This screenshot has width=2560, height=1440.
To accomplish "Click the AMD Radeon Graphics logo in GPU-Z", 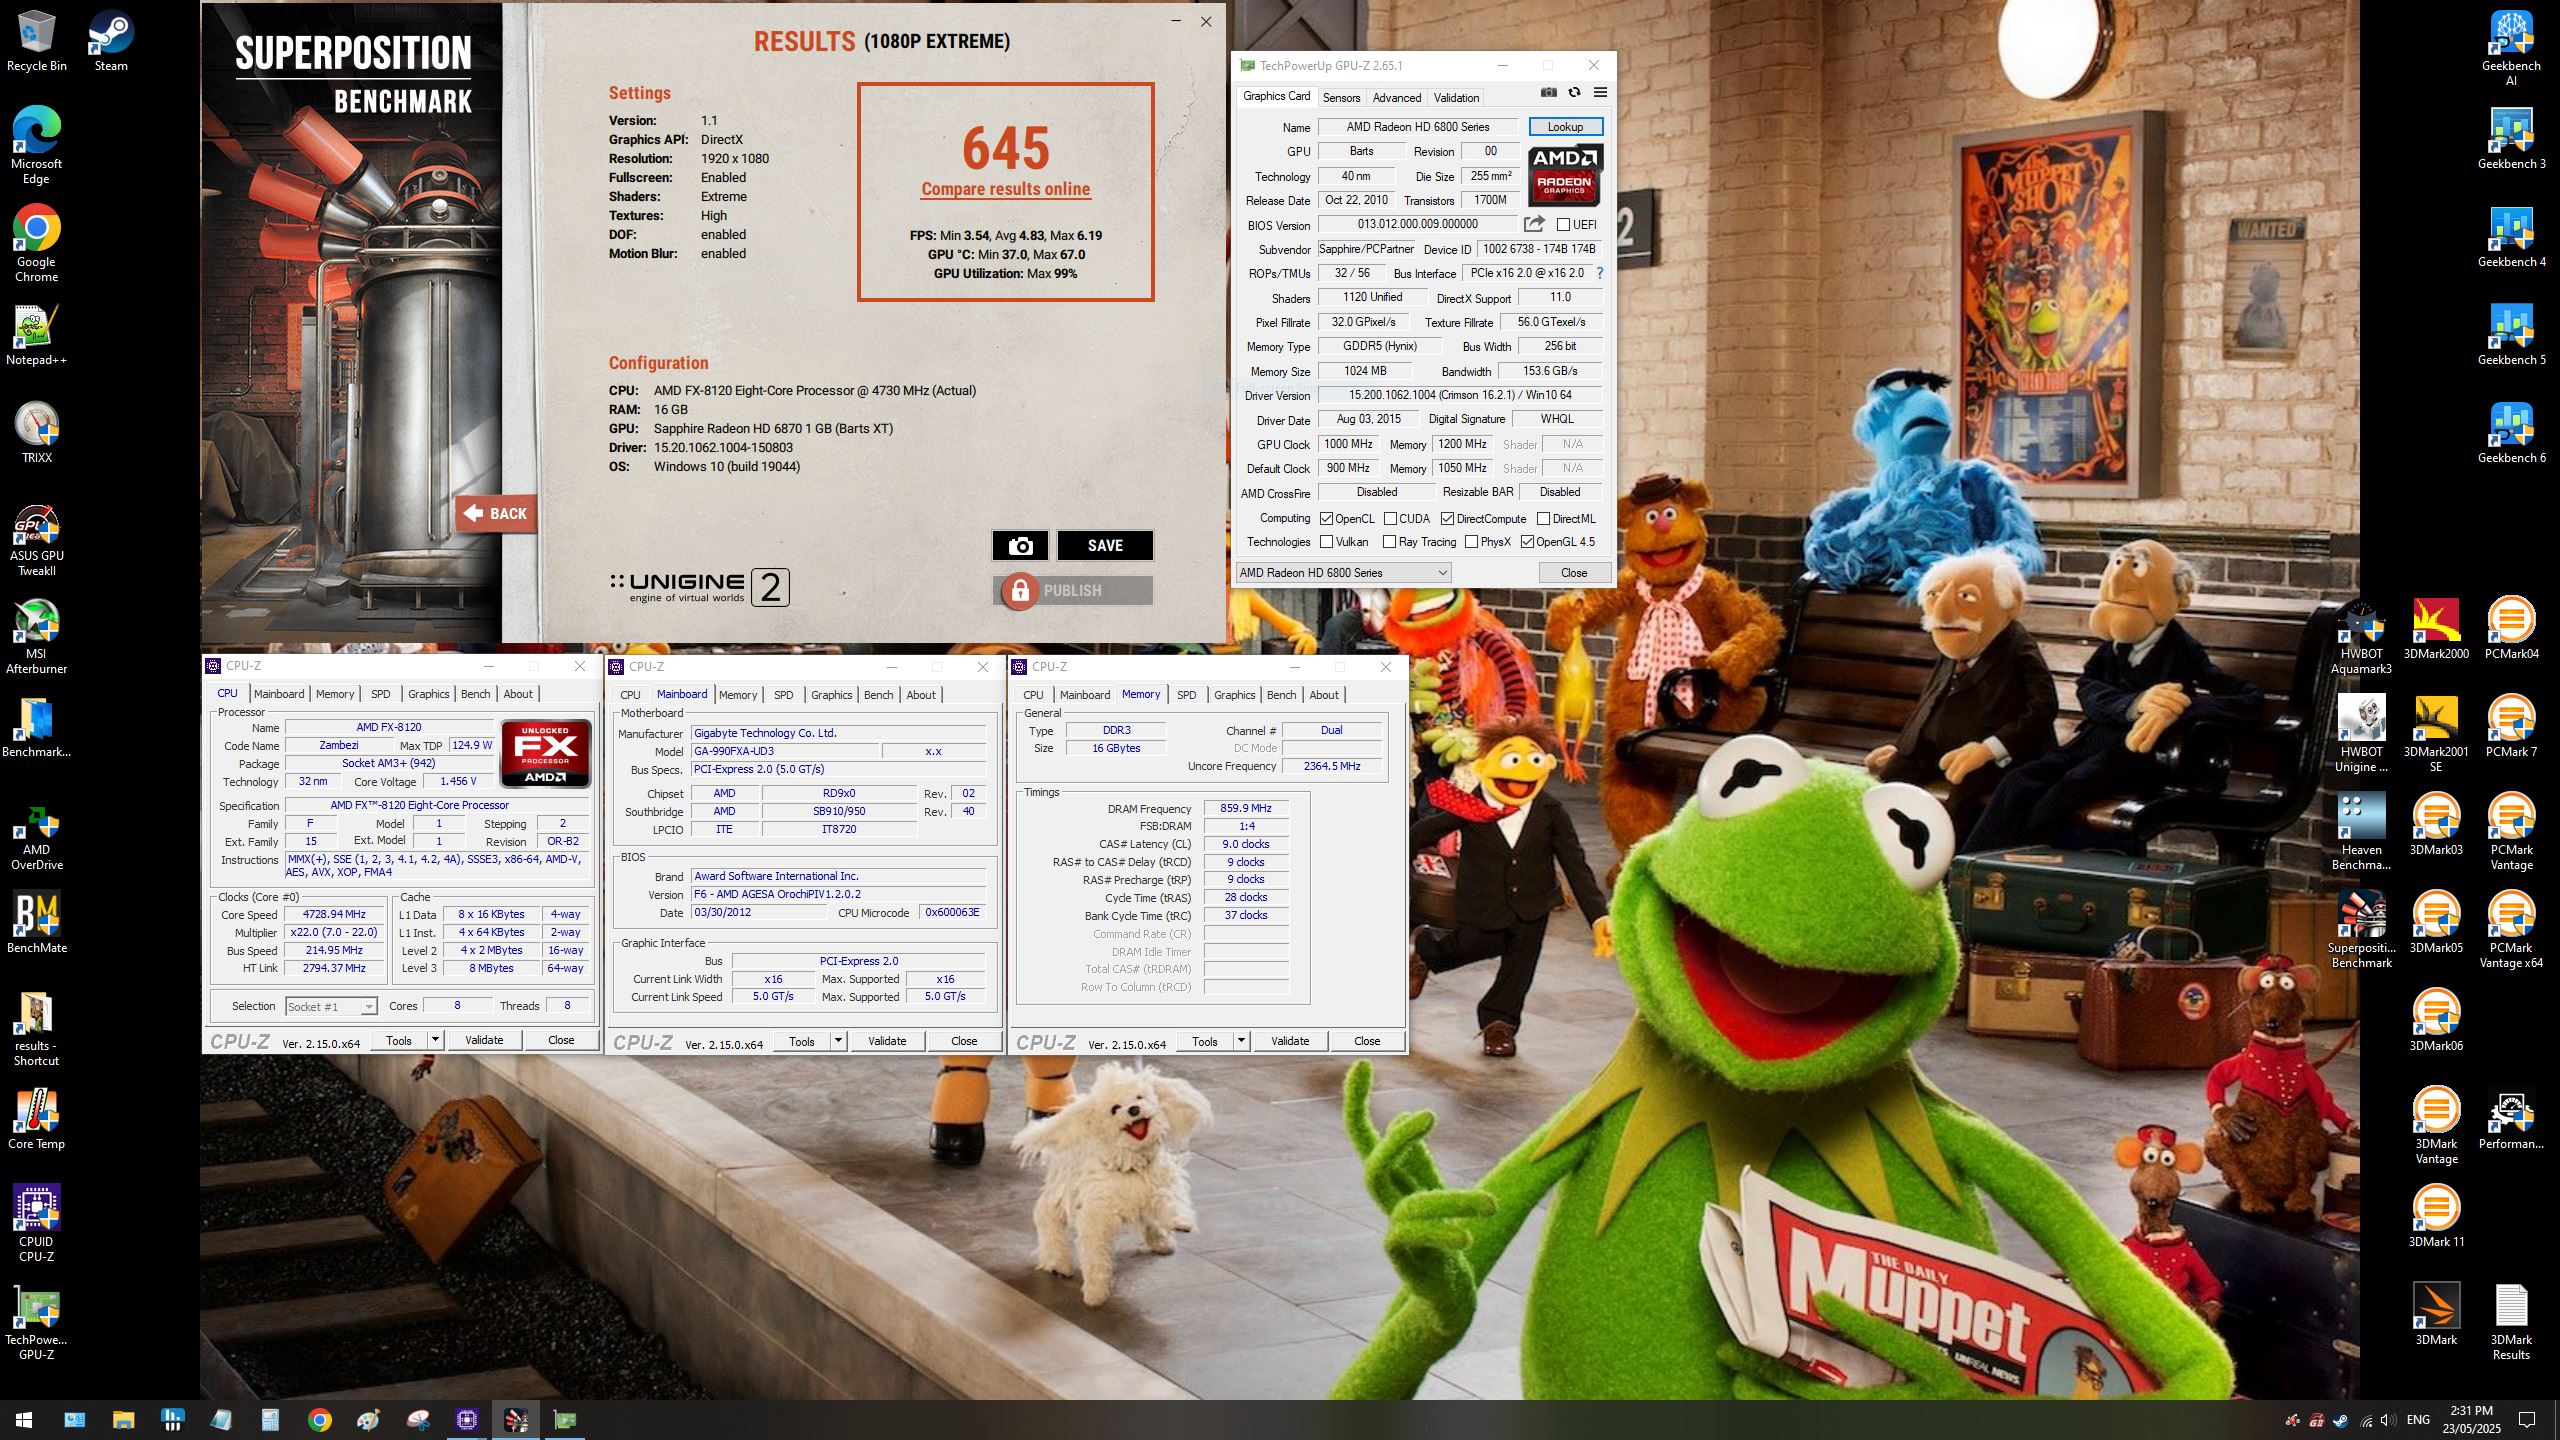I will [x=1565, y=174].
